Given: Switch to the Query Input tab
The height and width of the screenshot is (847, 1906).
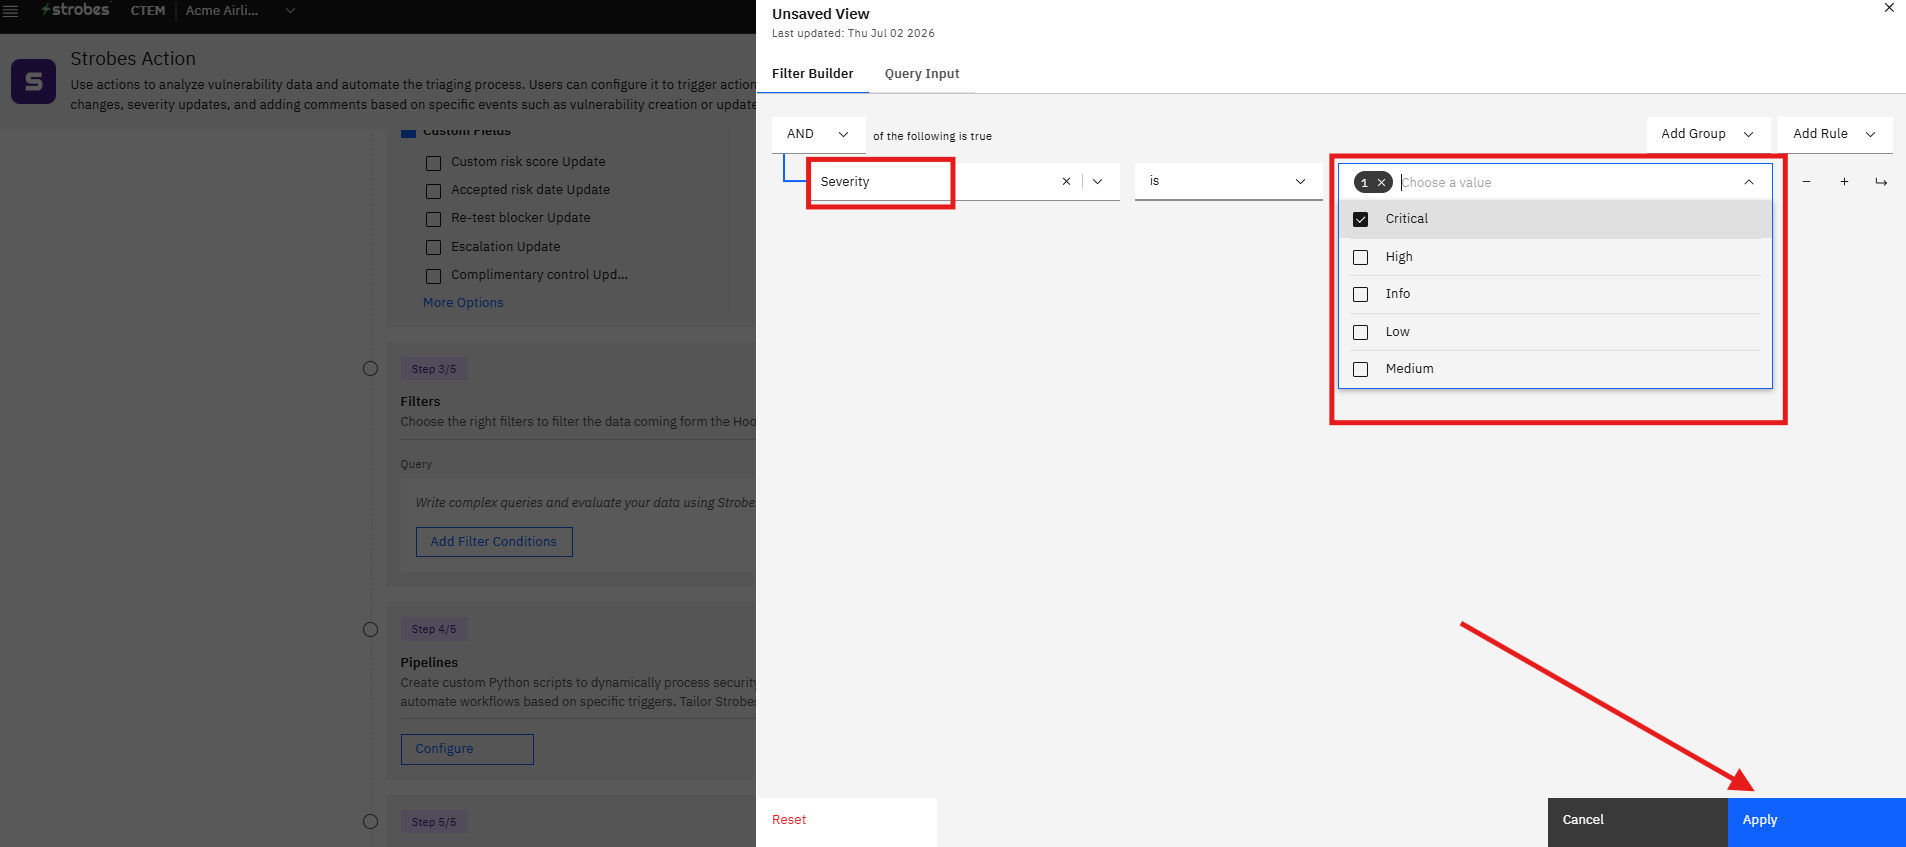Looking at the screenshot, I should pos(922,74).
